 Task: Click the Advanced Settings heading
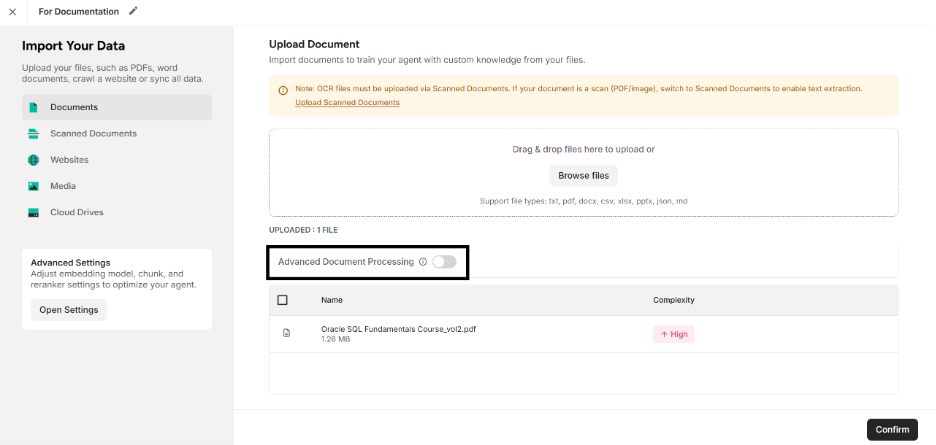pyautogui.click(x=70, y=263)
